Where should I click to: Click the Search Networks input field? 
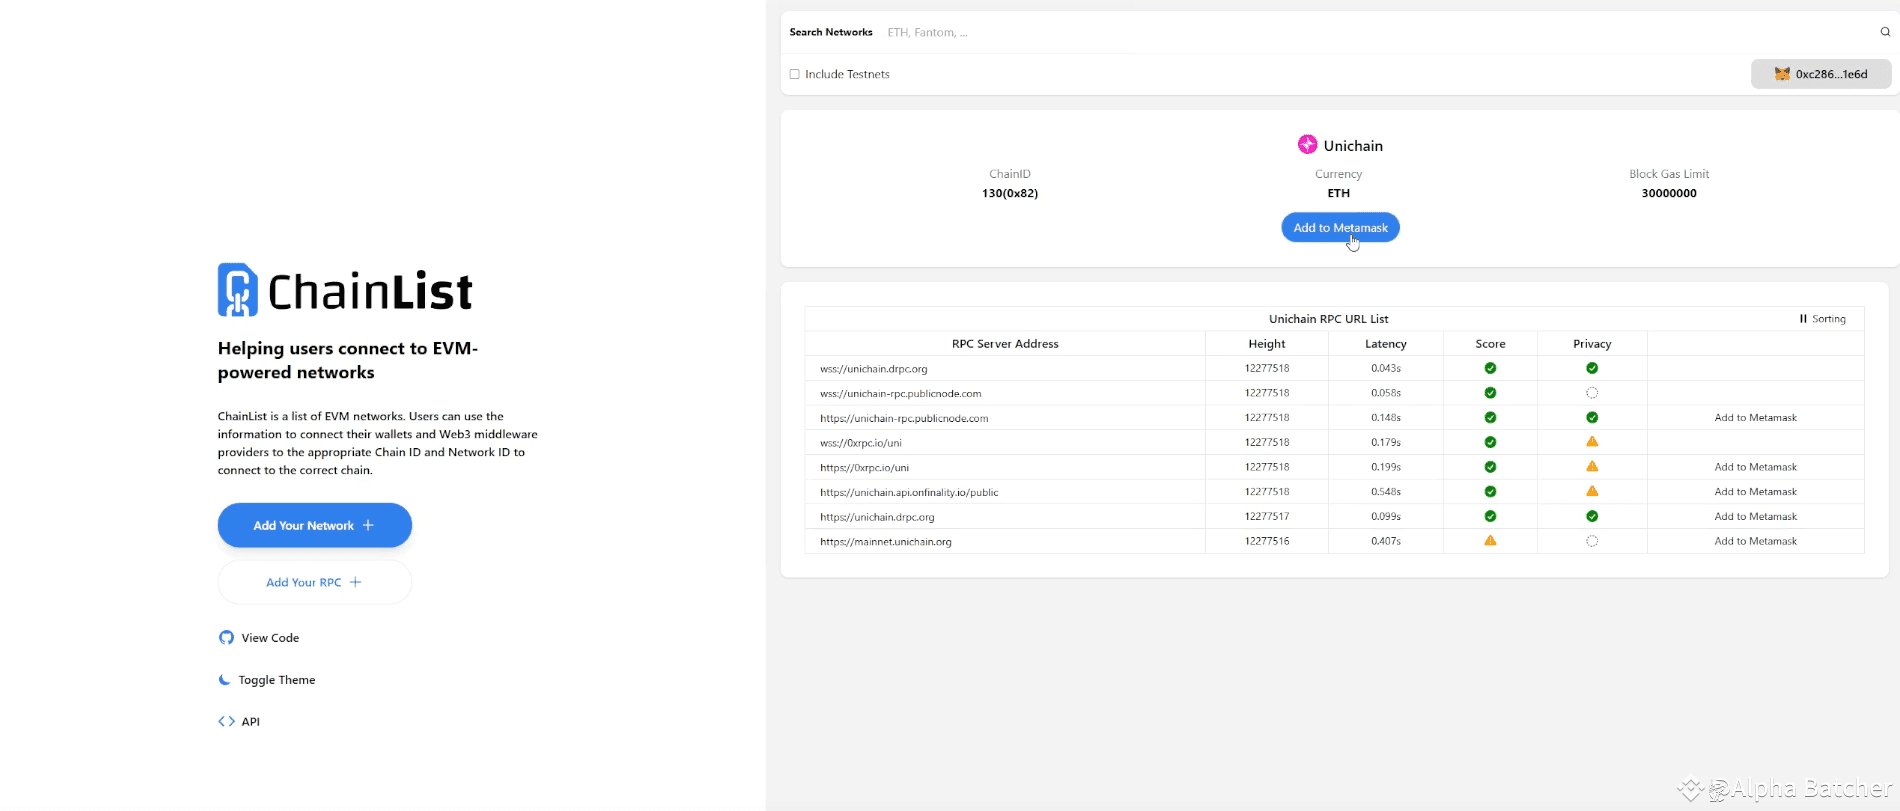(1378, 32)
